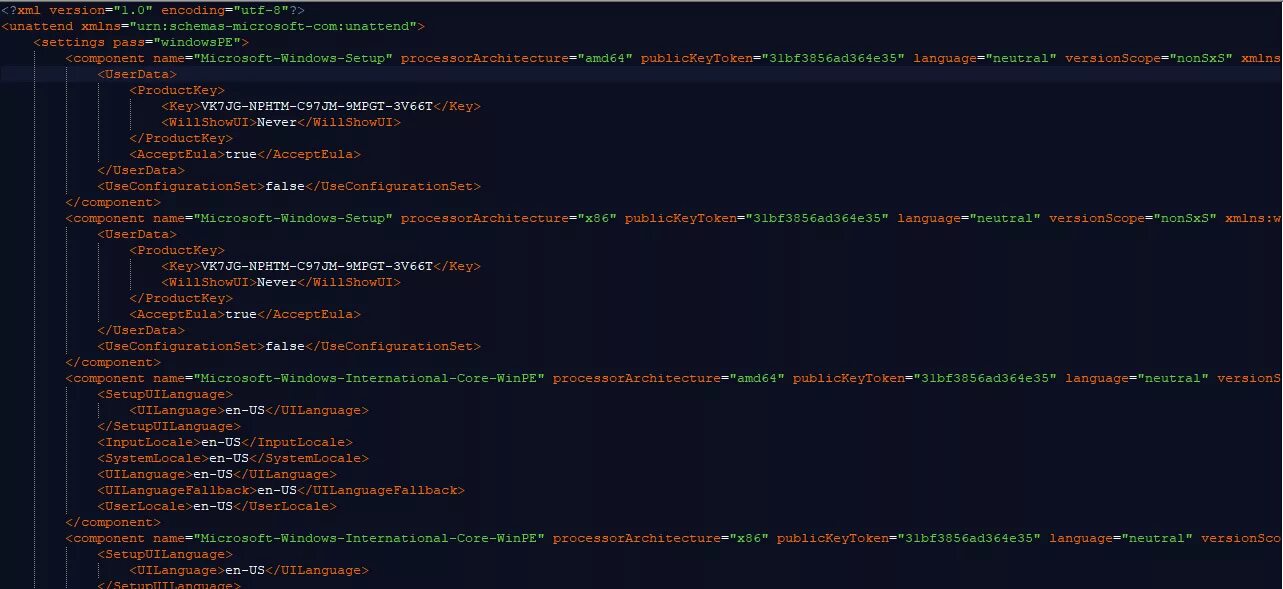Click the first WillShowUI Never value

pyautogui.click(x=277, y=122)
